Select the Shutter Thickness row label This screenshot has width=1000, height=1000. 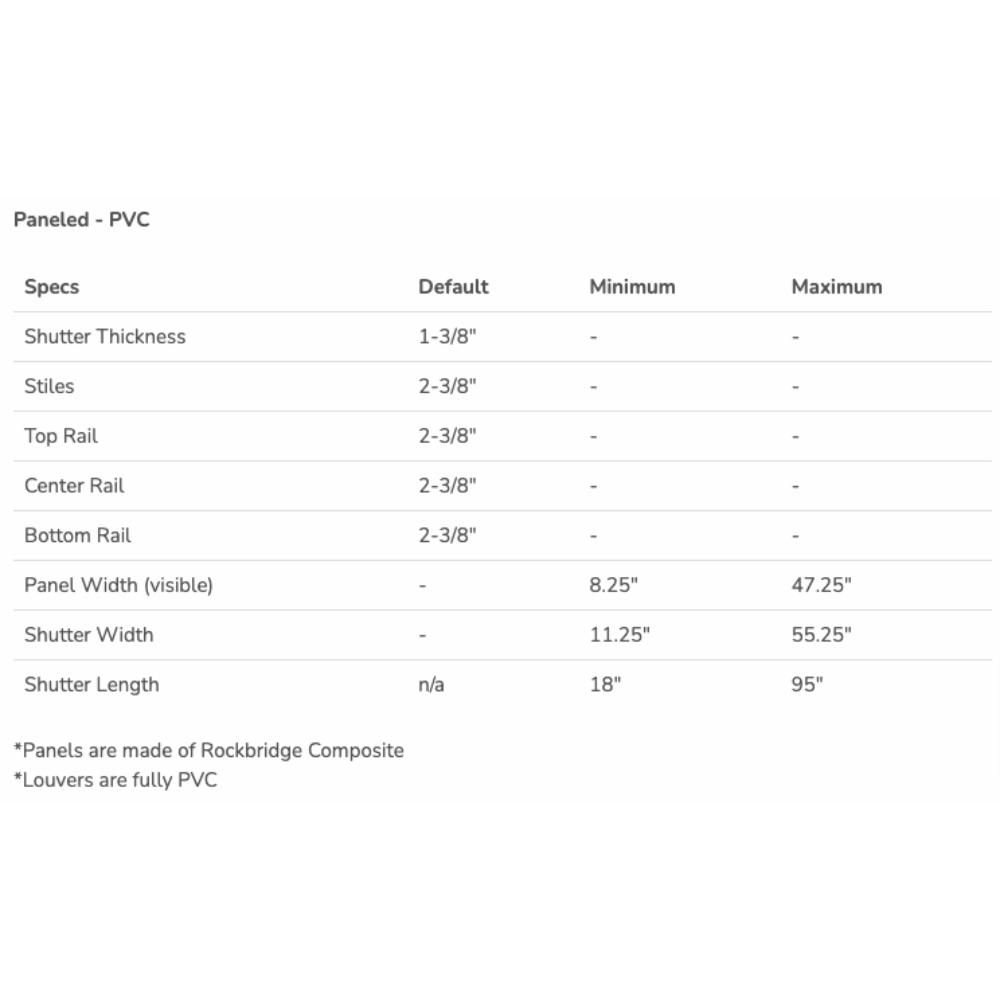(x=105, y=337)
